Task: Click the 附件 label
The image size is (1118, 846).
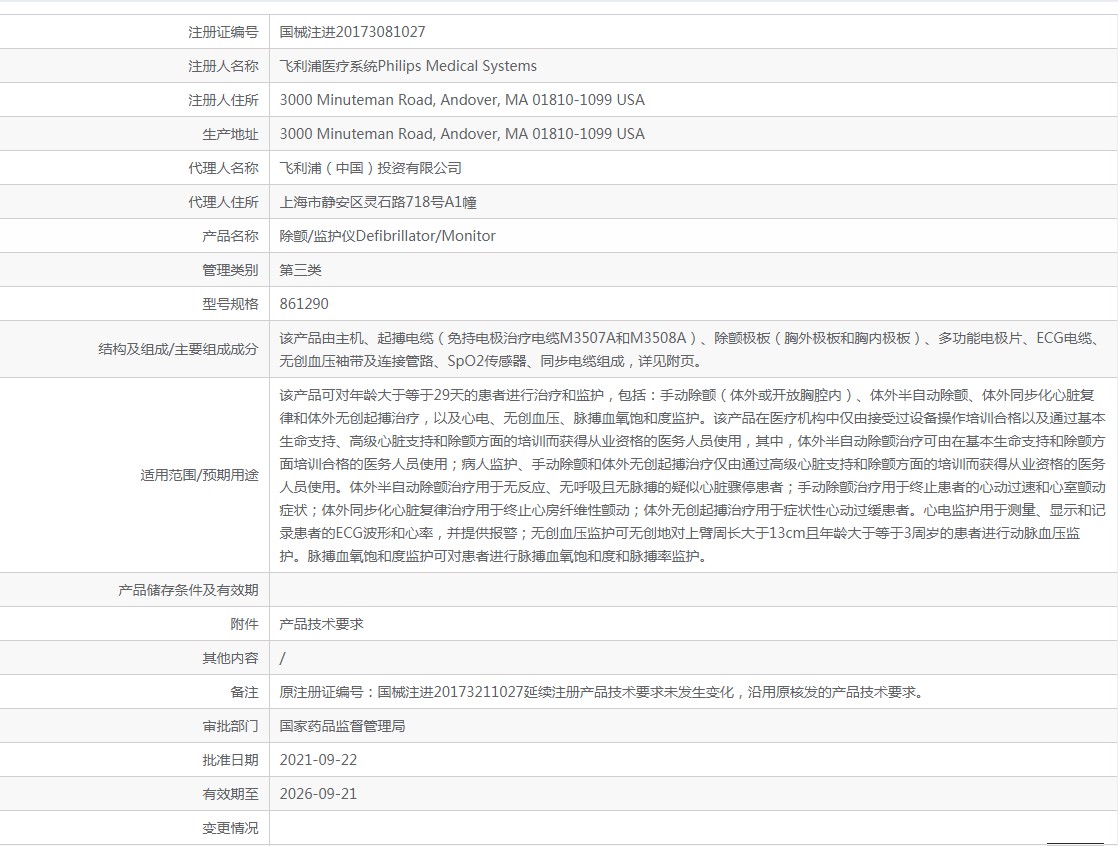Action: tap(245, 624)
